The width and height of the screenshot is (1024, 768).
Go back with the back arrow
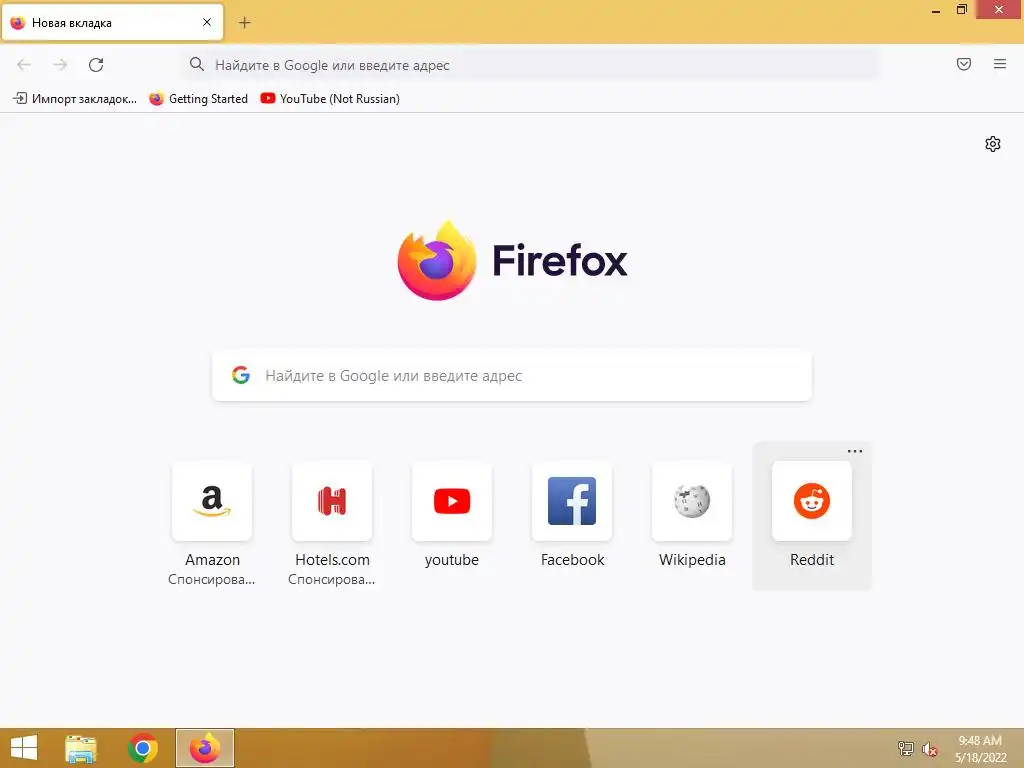24,65
